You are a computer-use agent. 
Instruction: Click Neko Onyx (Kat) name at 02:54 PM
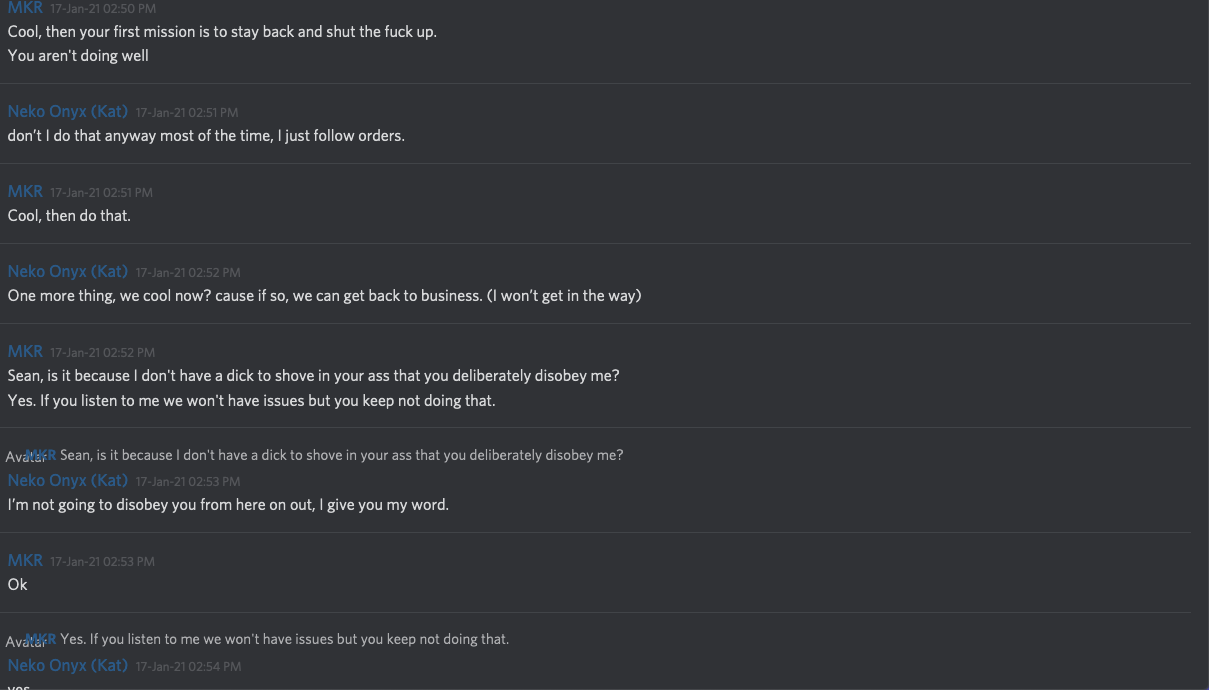point(67,666)
